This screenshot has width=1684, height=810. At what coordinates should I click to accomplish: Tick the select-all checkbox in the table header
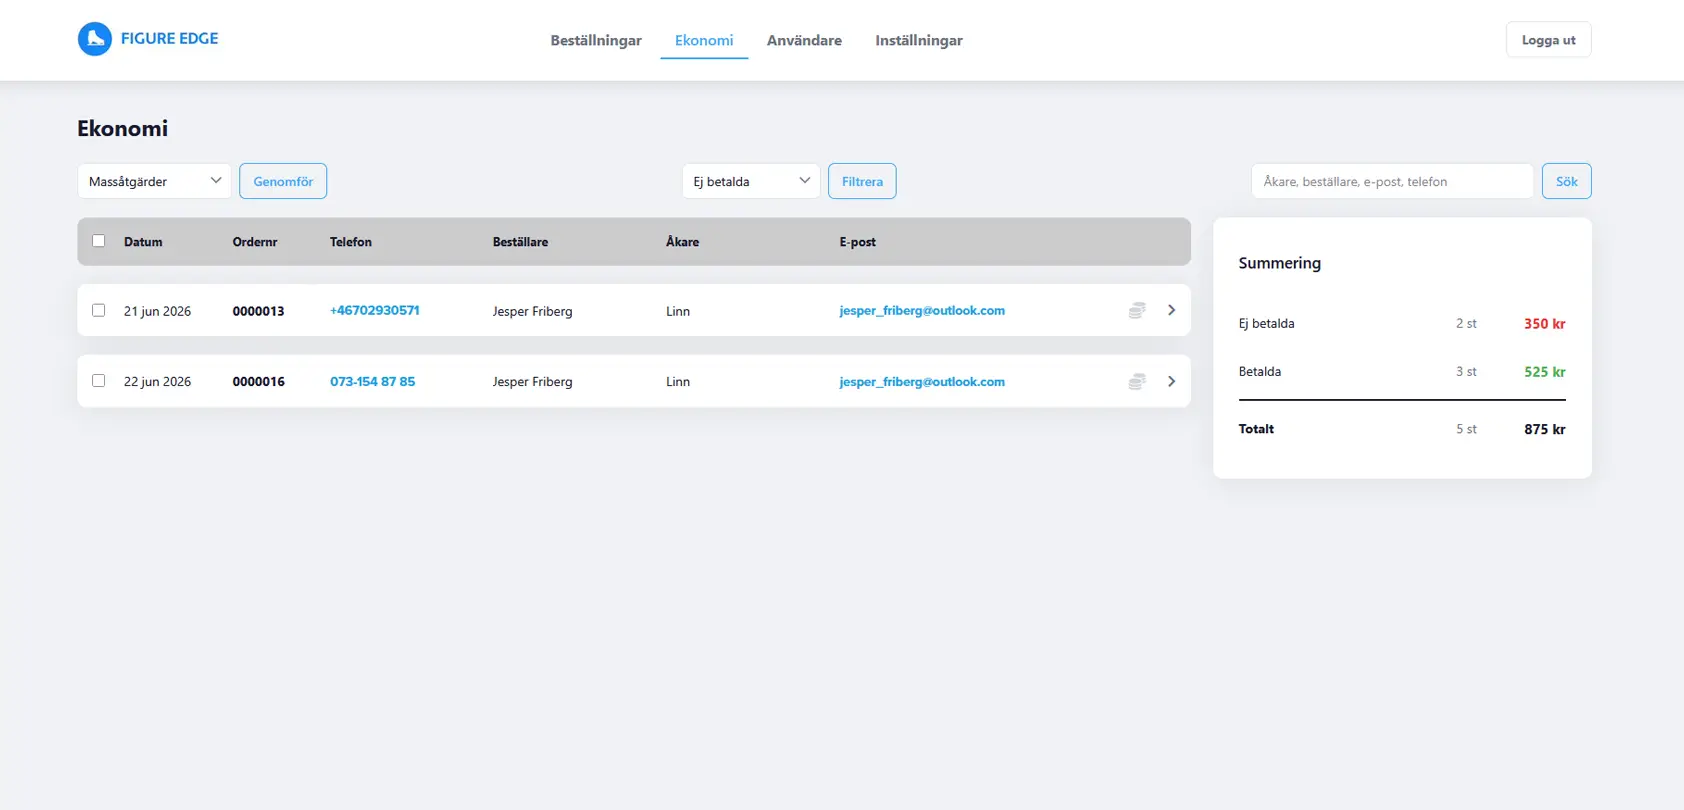pos(98,241)
